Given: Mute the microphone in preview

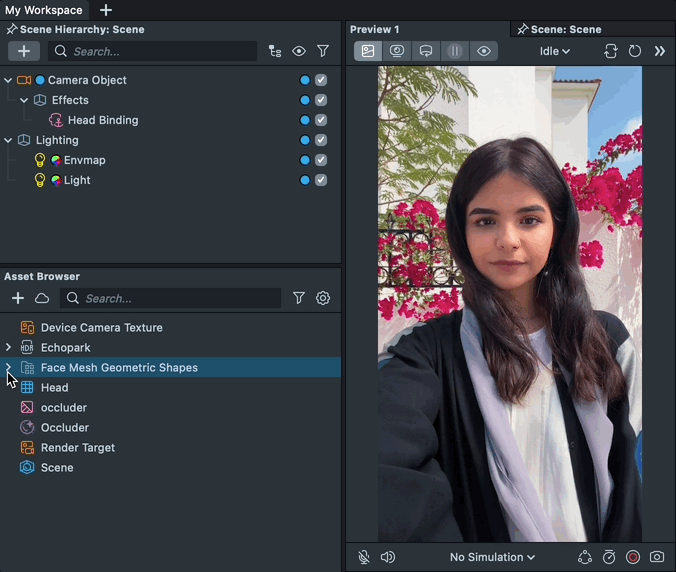Looking at the screenshot, I should (x=365, y=557).
